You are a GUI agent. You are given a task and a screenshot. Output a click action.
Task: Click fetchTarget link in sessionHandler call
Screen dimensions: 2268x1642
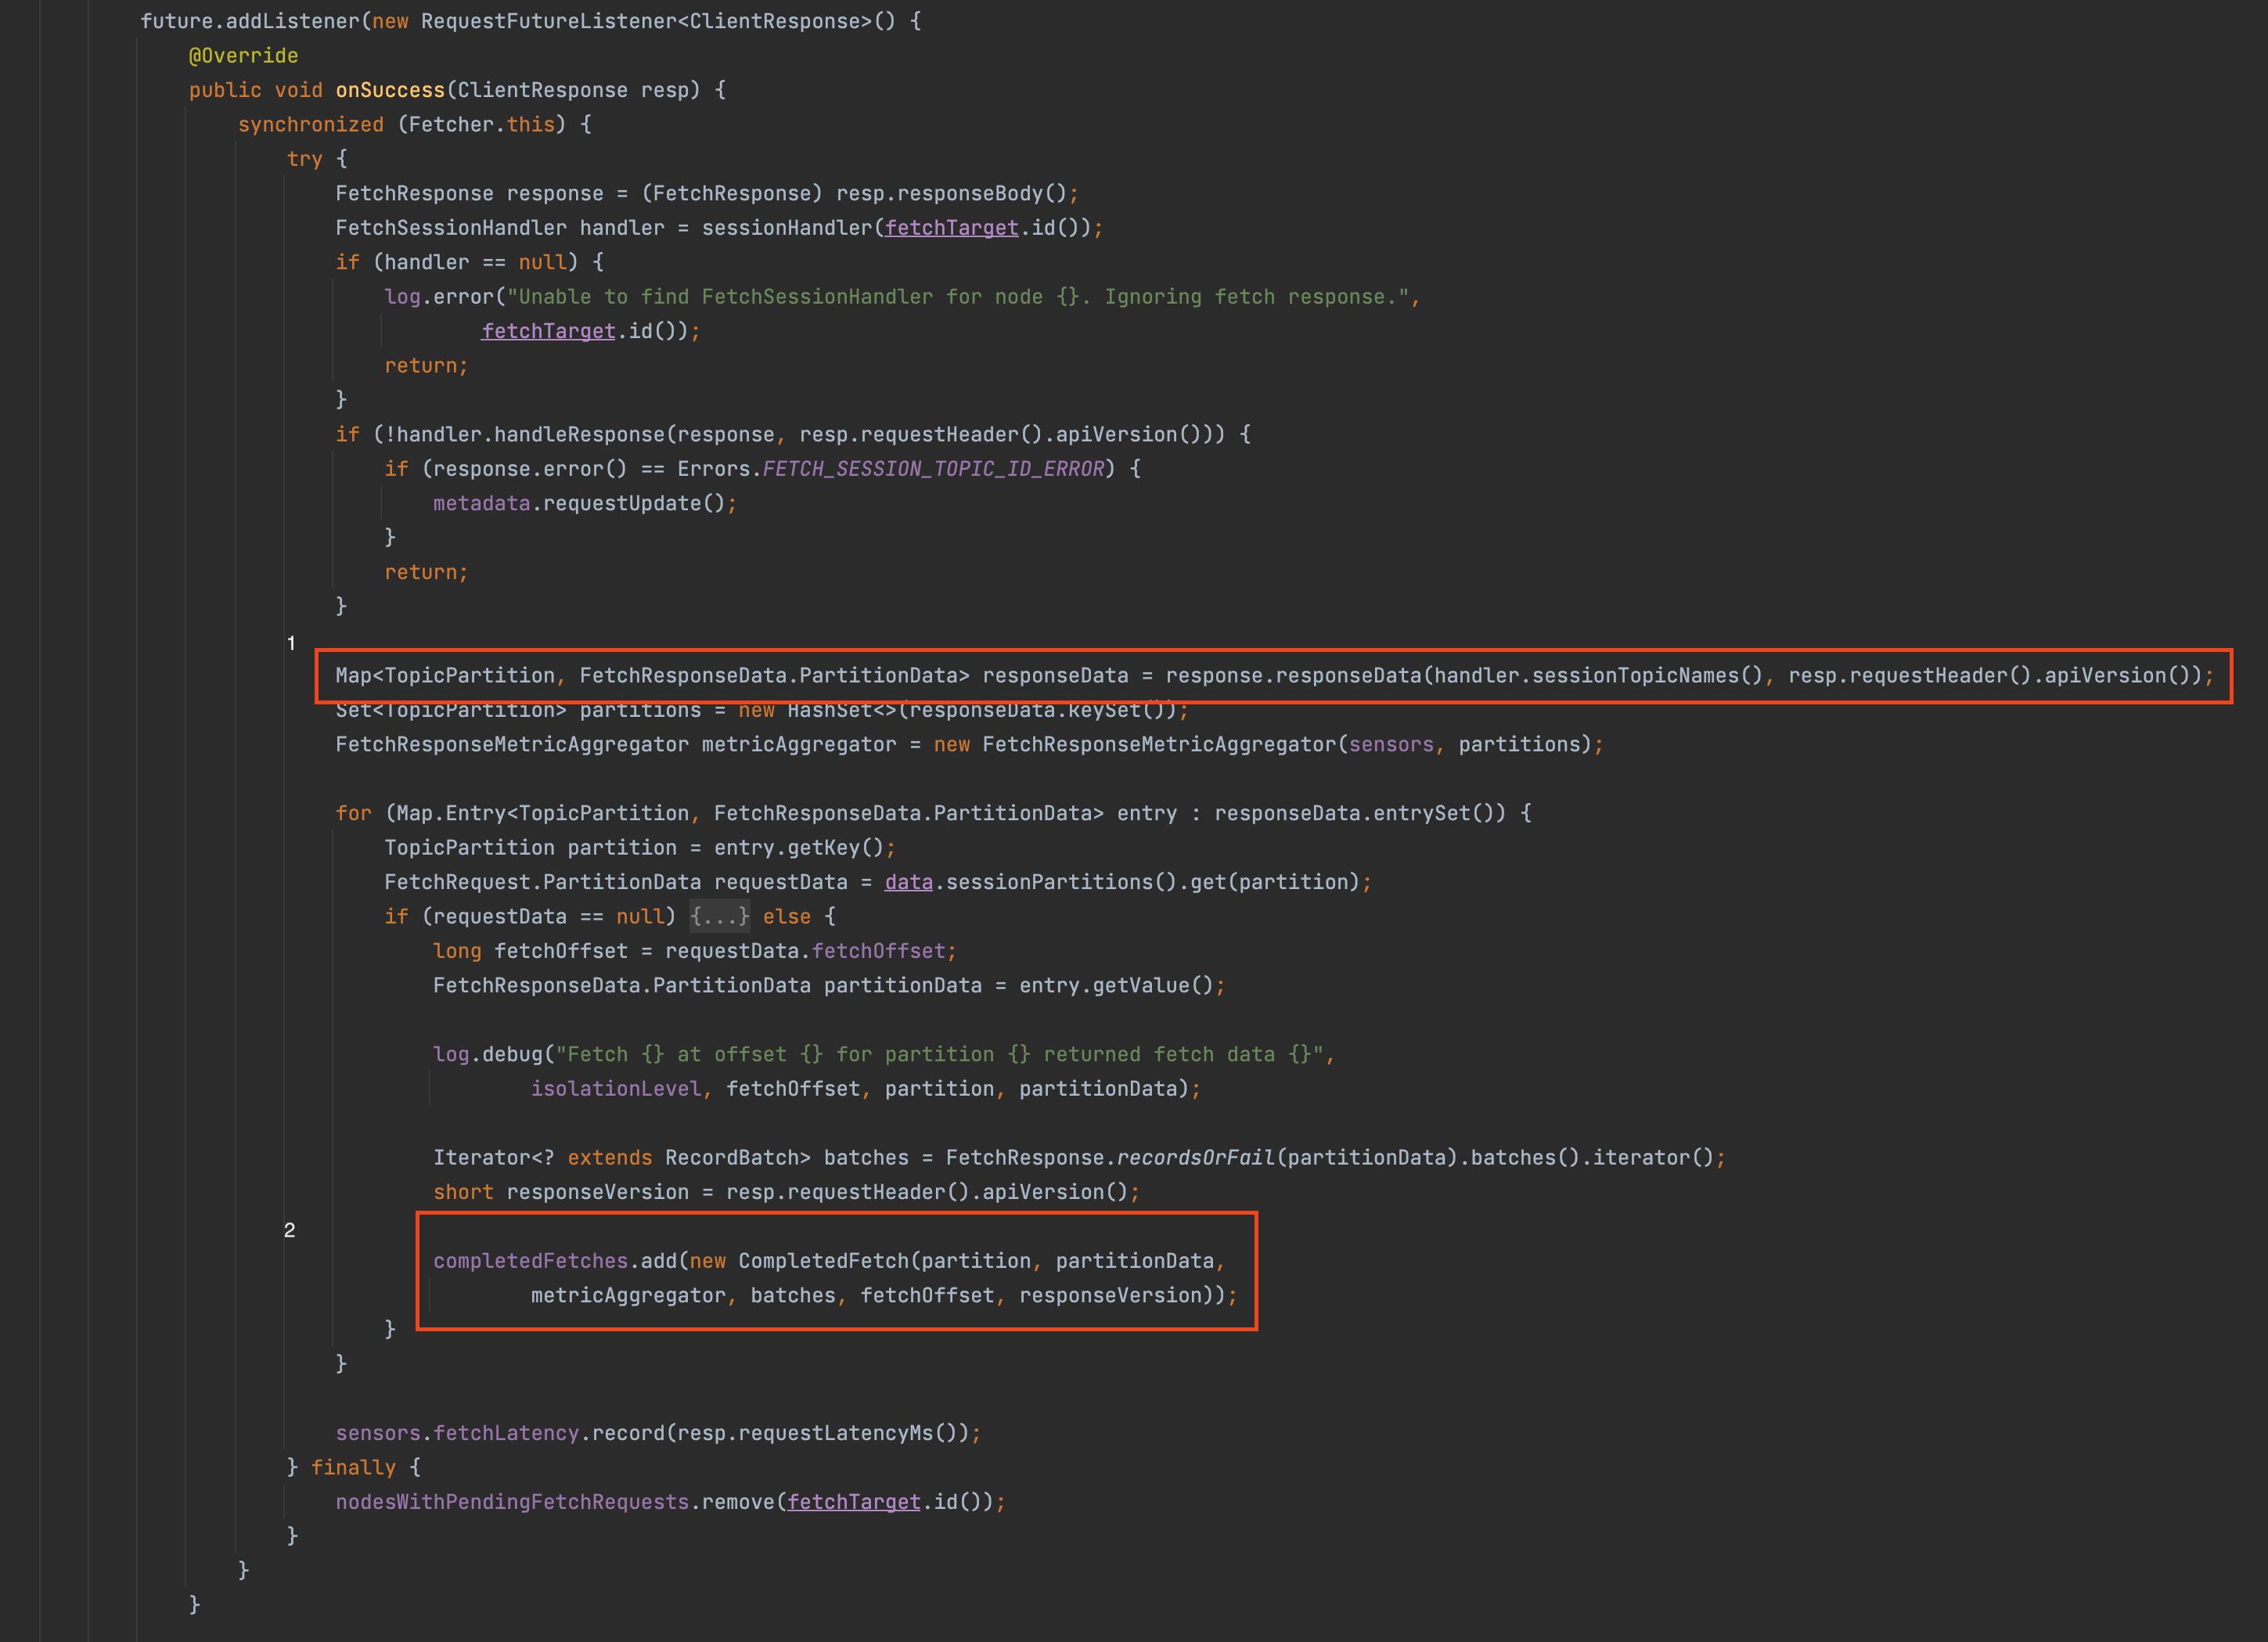click(951, 228)
